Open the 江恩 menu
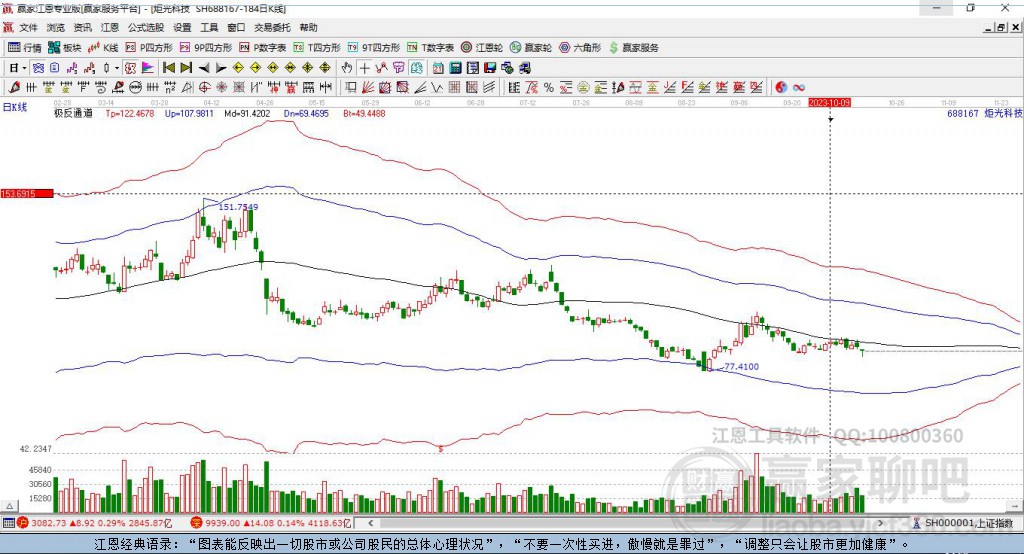This screenshot has width=1024, height=554. [x=110, y=27]
